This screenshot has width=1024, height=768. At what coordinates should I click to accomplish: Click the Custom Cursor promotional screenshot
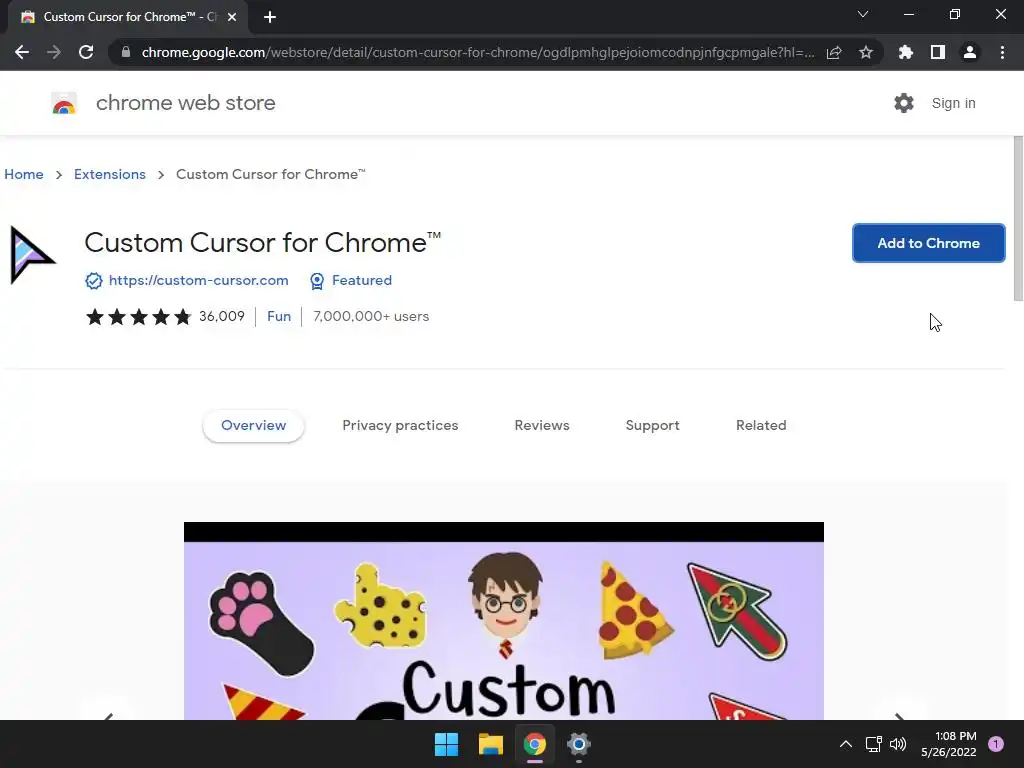504,621
